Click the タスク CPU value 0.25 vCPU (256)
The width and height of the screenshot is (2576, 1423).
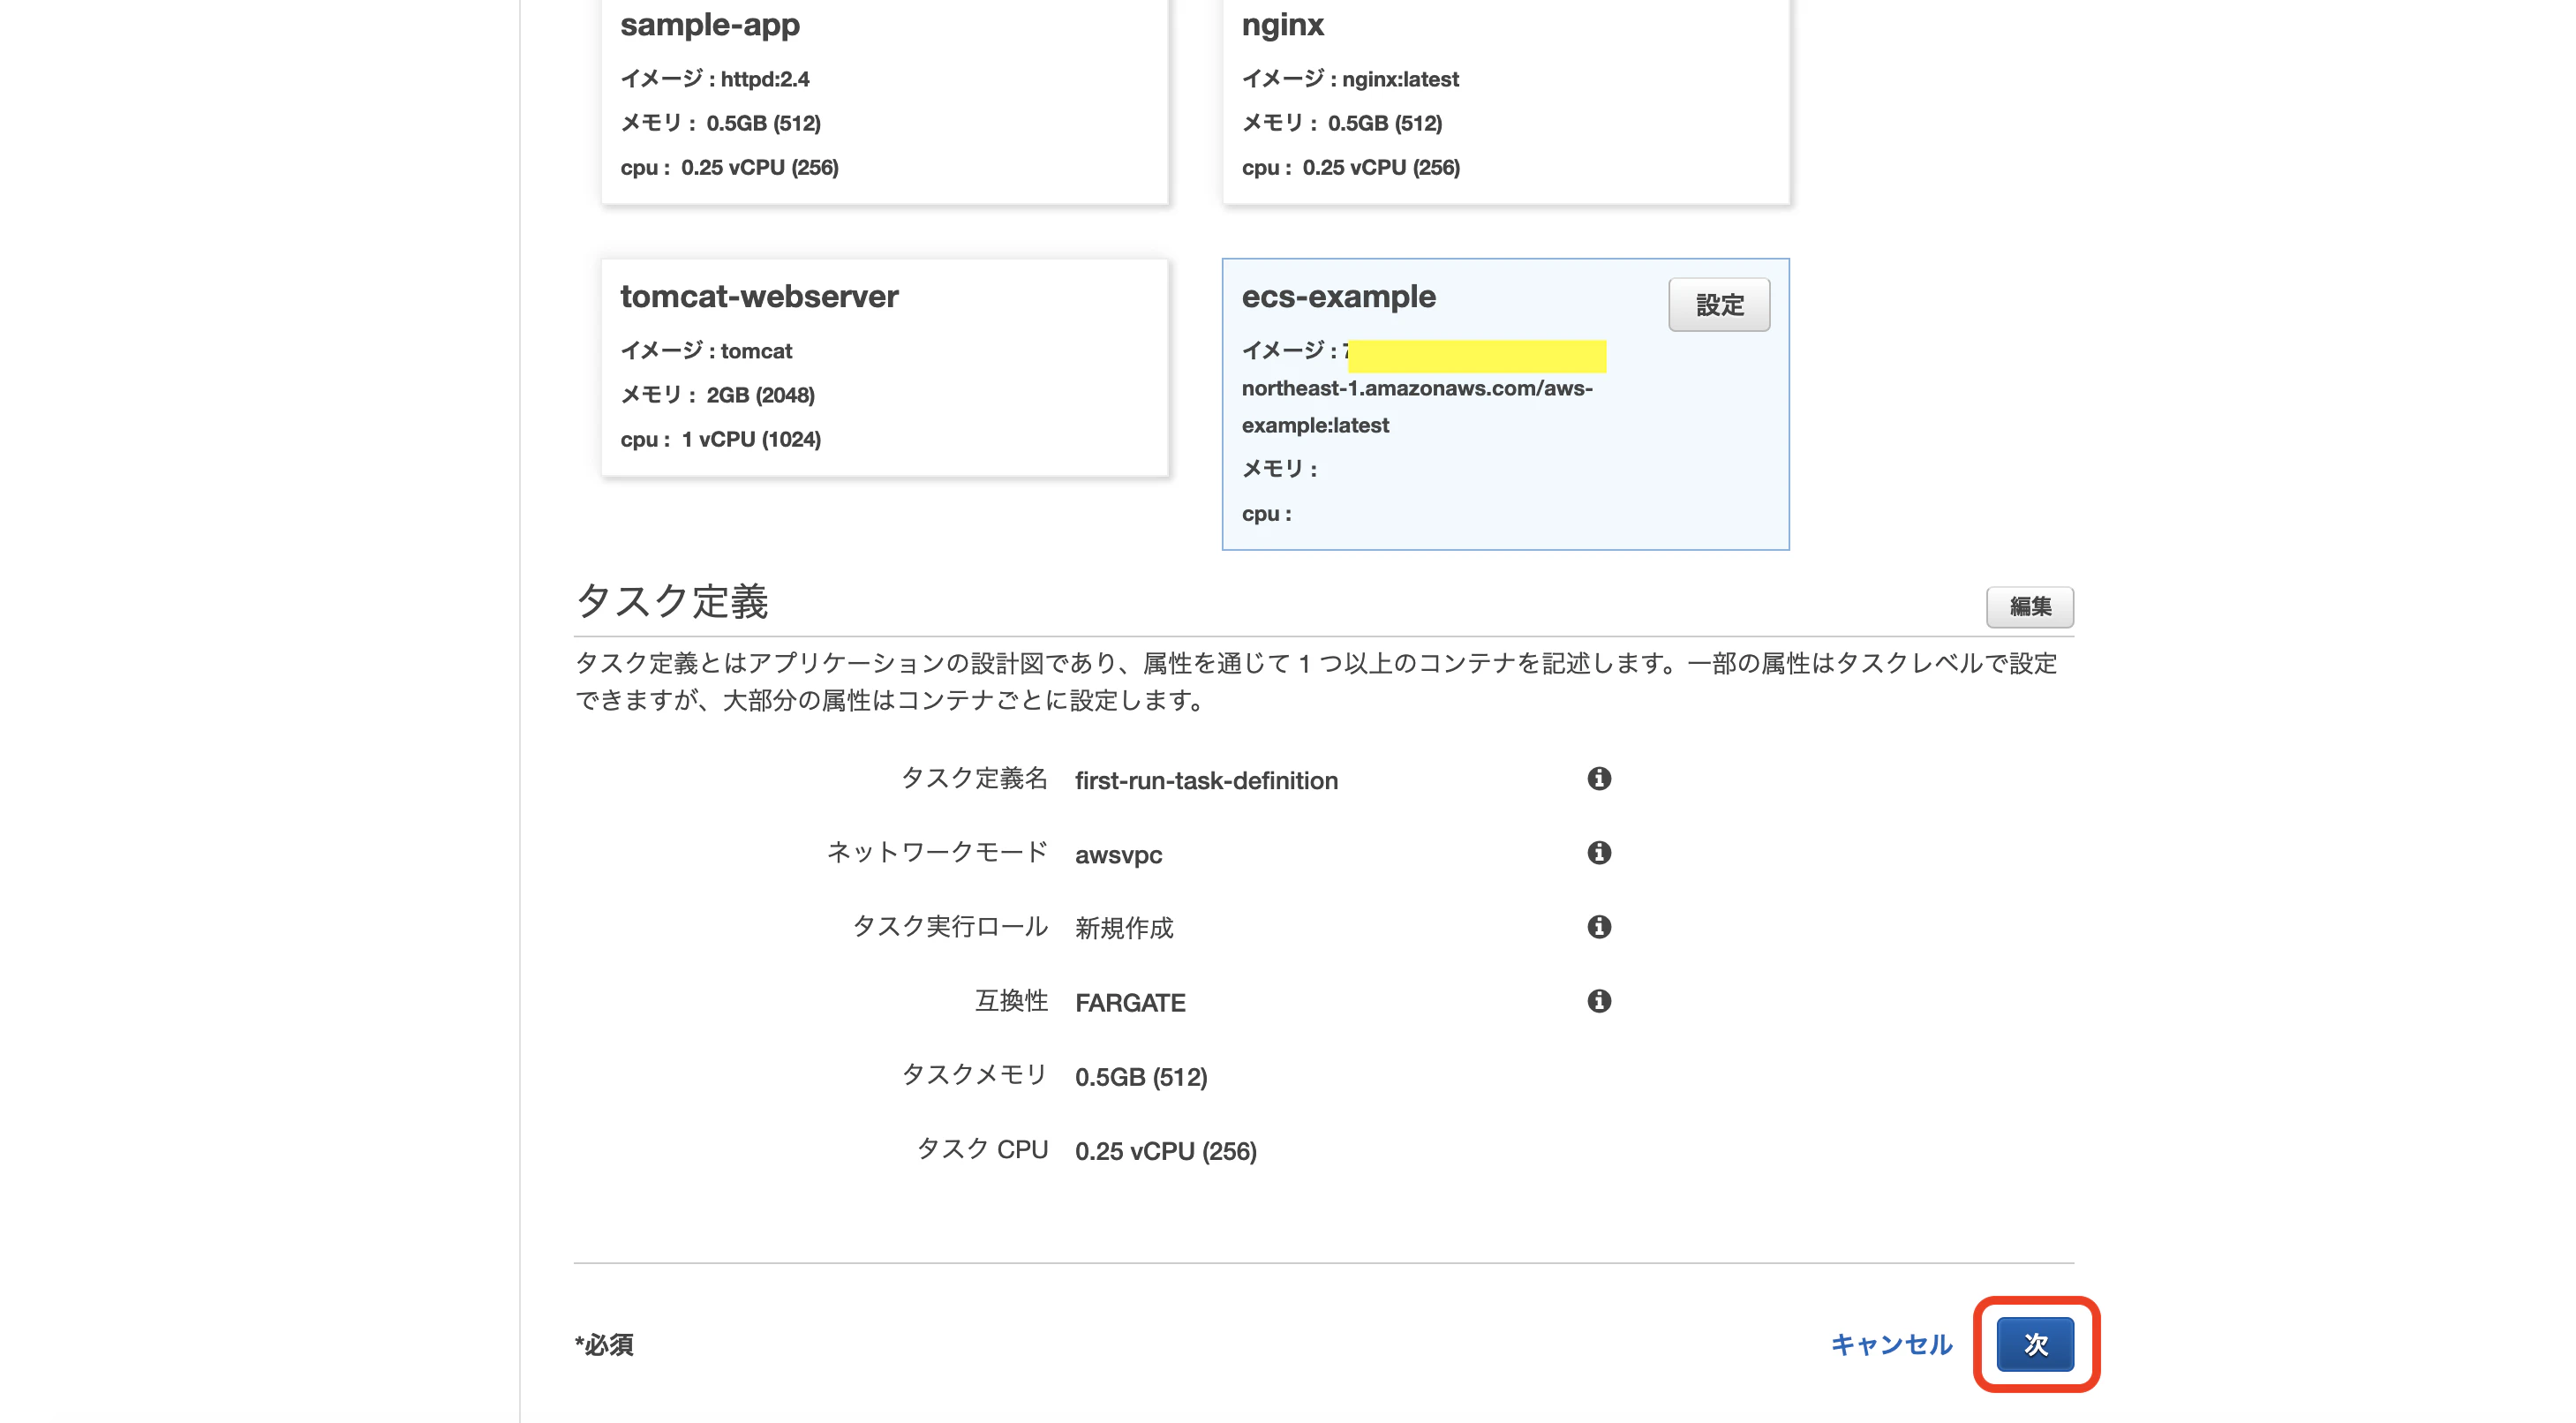(x=1166, y=1151)
